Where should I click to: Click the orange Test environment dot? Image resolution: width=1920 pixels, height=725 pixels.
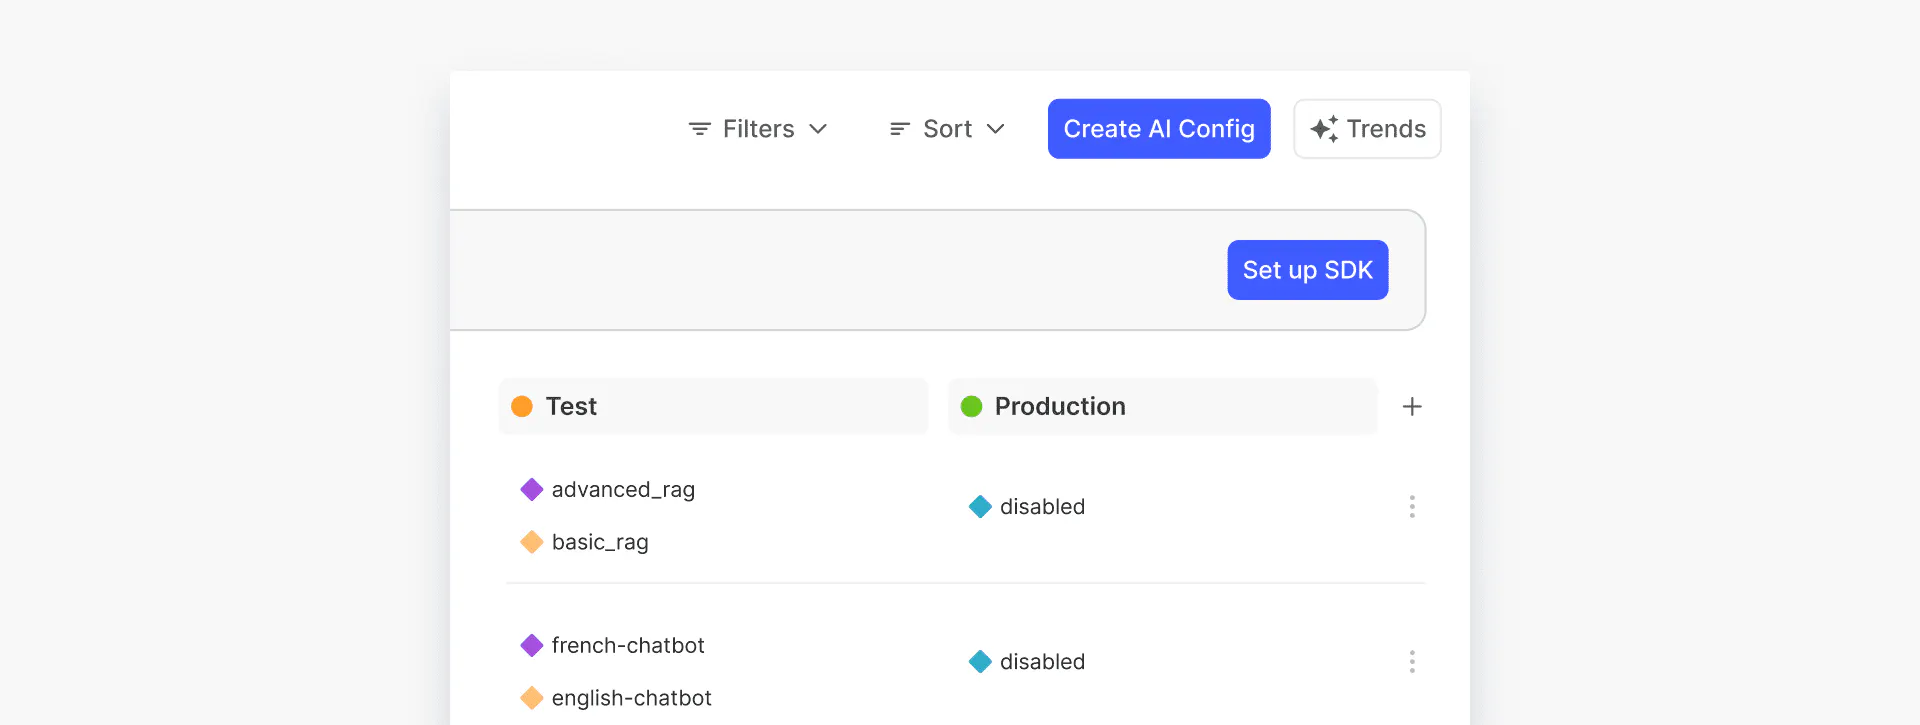(522, 407)
